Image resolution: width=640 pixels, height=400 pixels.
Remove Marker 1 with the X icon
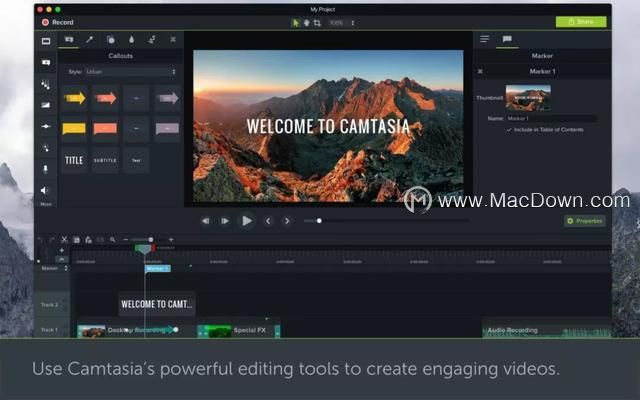480,71
